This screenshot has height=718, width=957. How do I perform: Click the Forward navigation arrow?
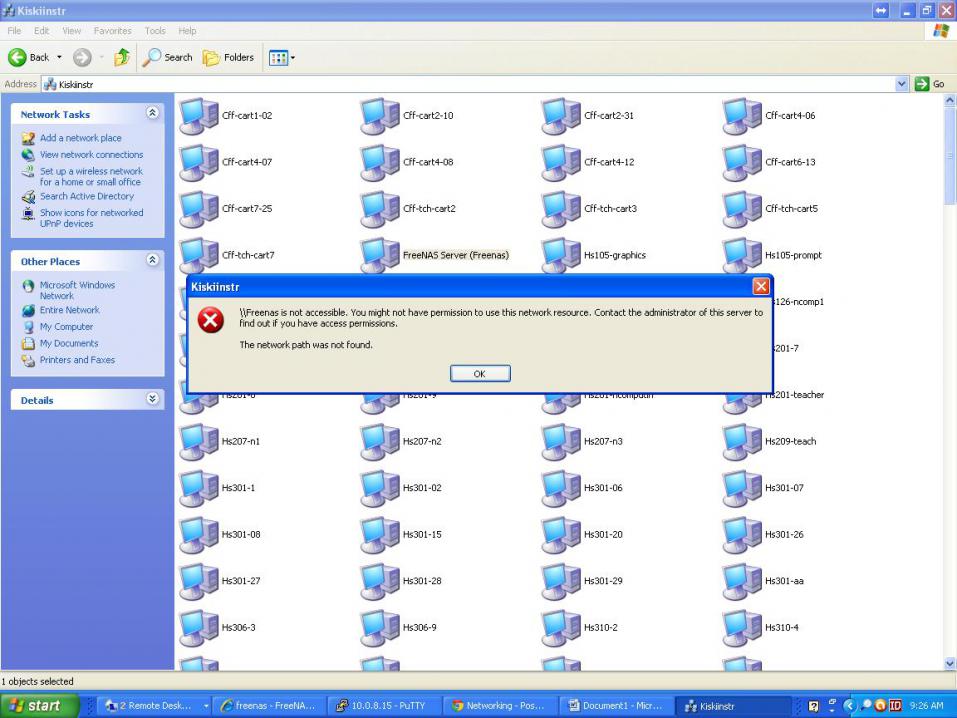point(82,57)
